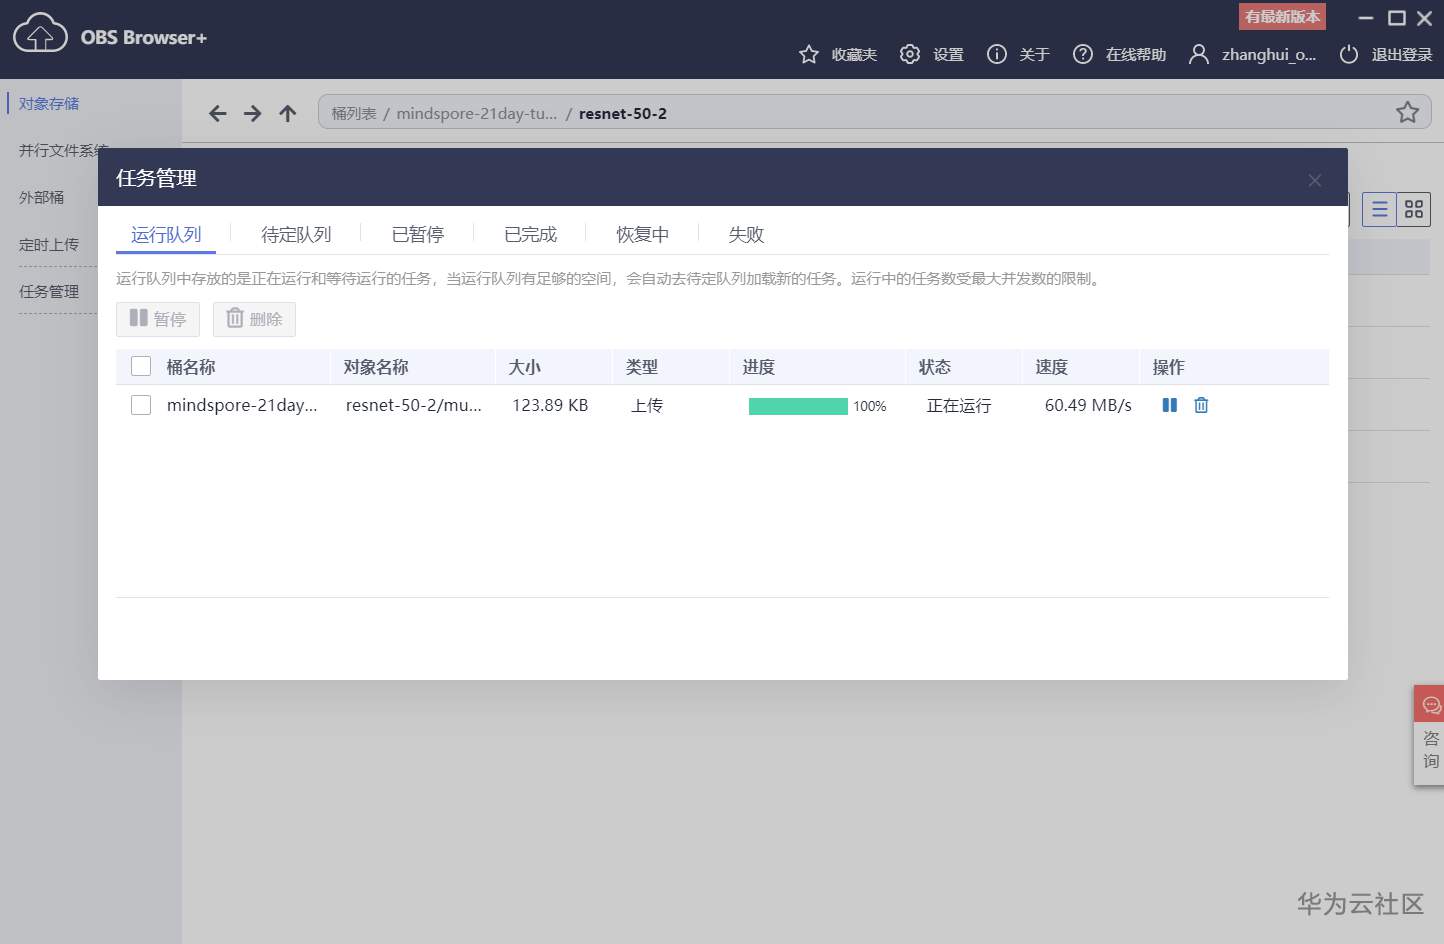The width and height of the screenshot is (1444, 944).
Task: Click the 退出登录 power icon
Action: (x=1349, y=54)
